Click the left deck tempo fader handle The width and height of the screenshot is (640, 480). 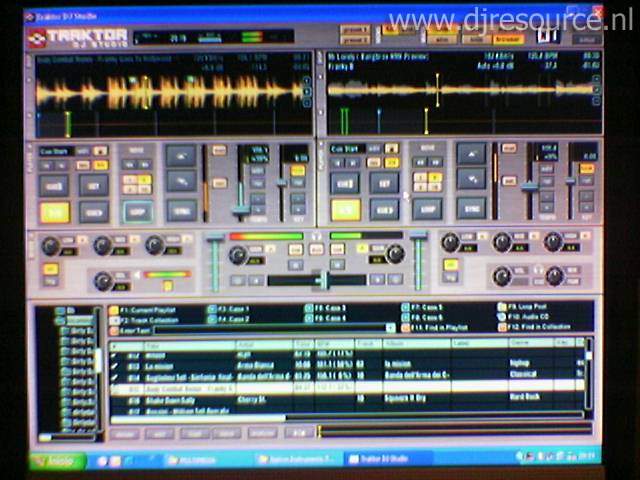tap(241, 211)
